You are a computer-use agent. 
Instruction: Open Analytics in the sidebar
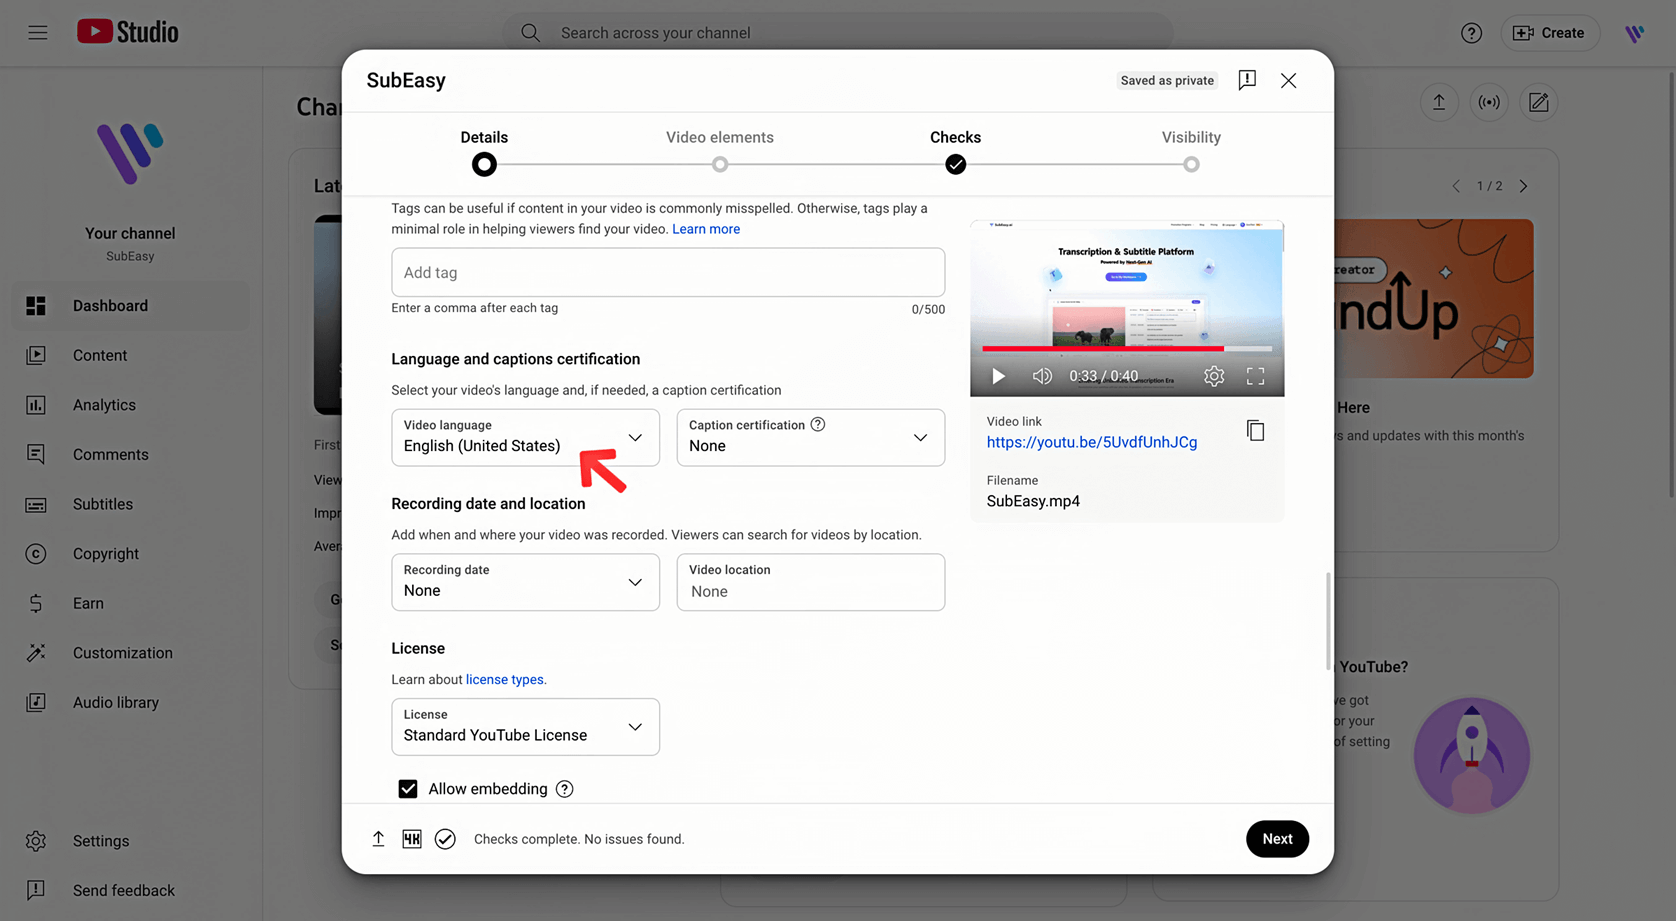[131, 405]
